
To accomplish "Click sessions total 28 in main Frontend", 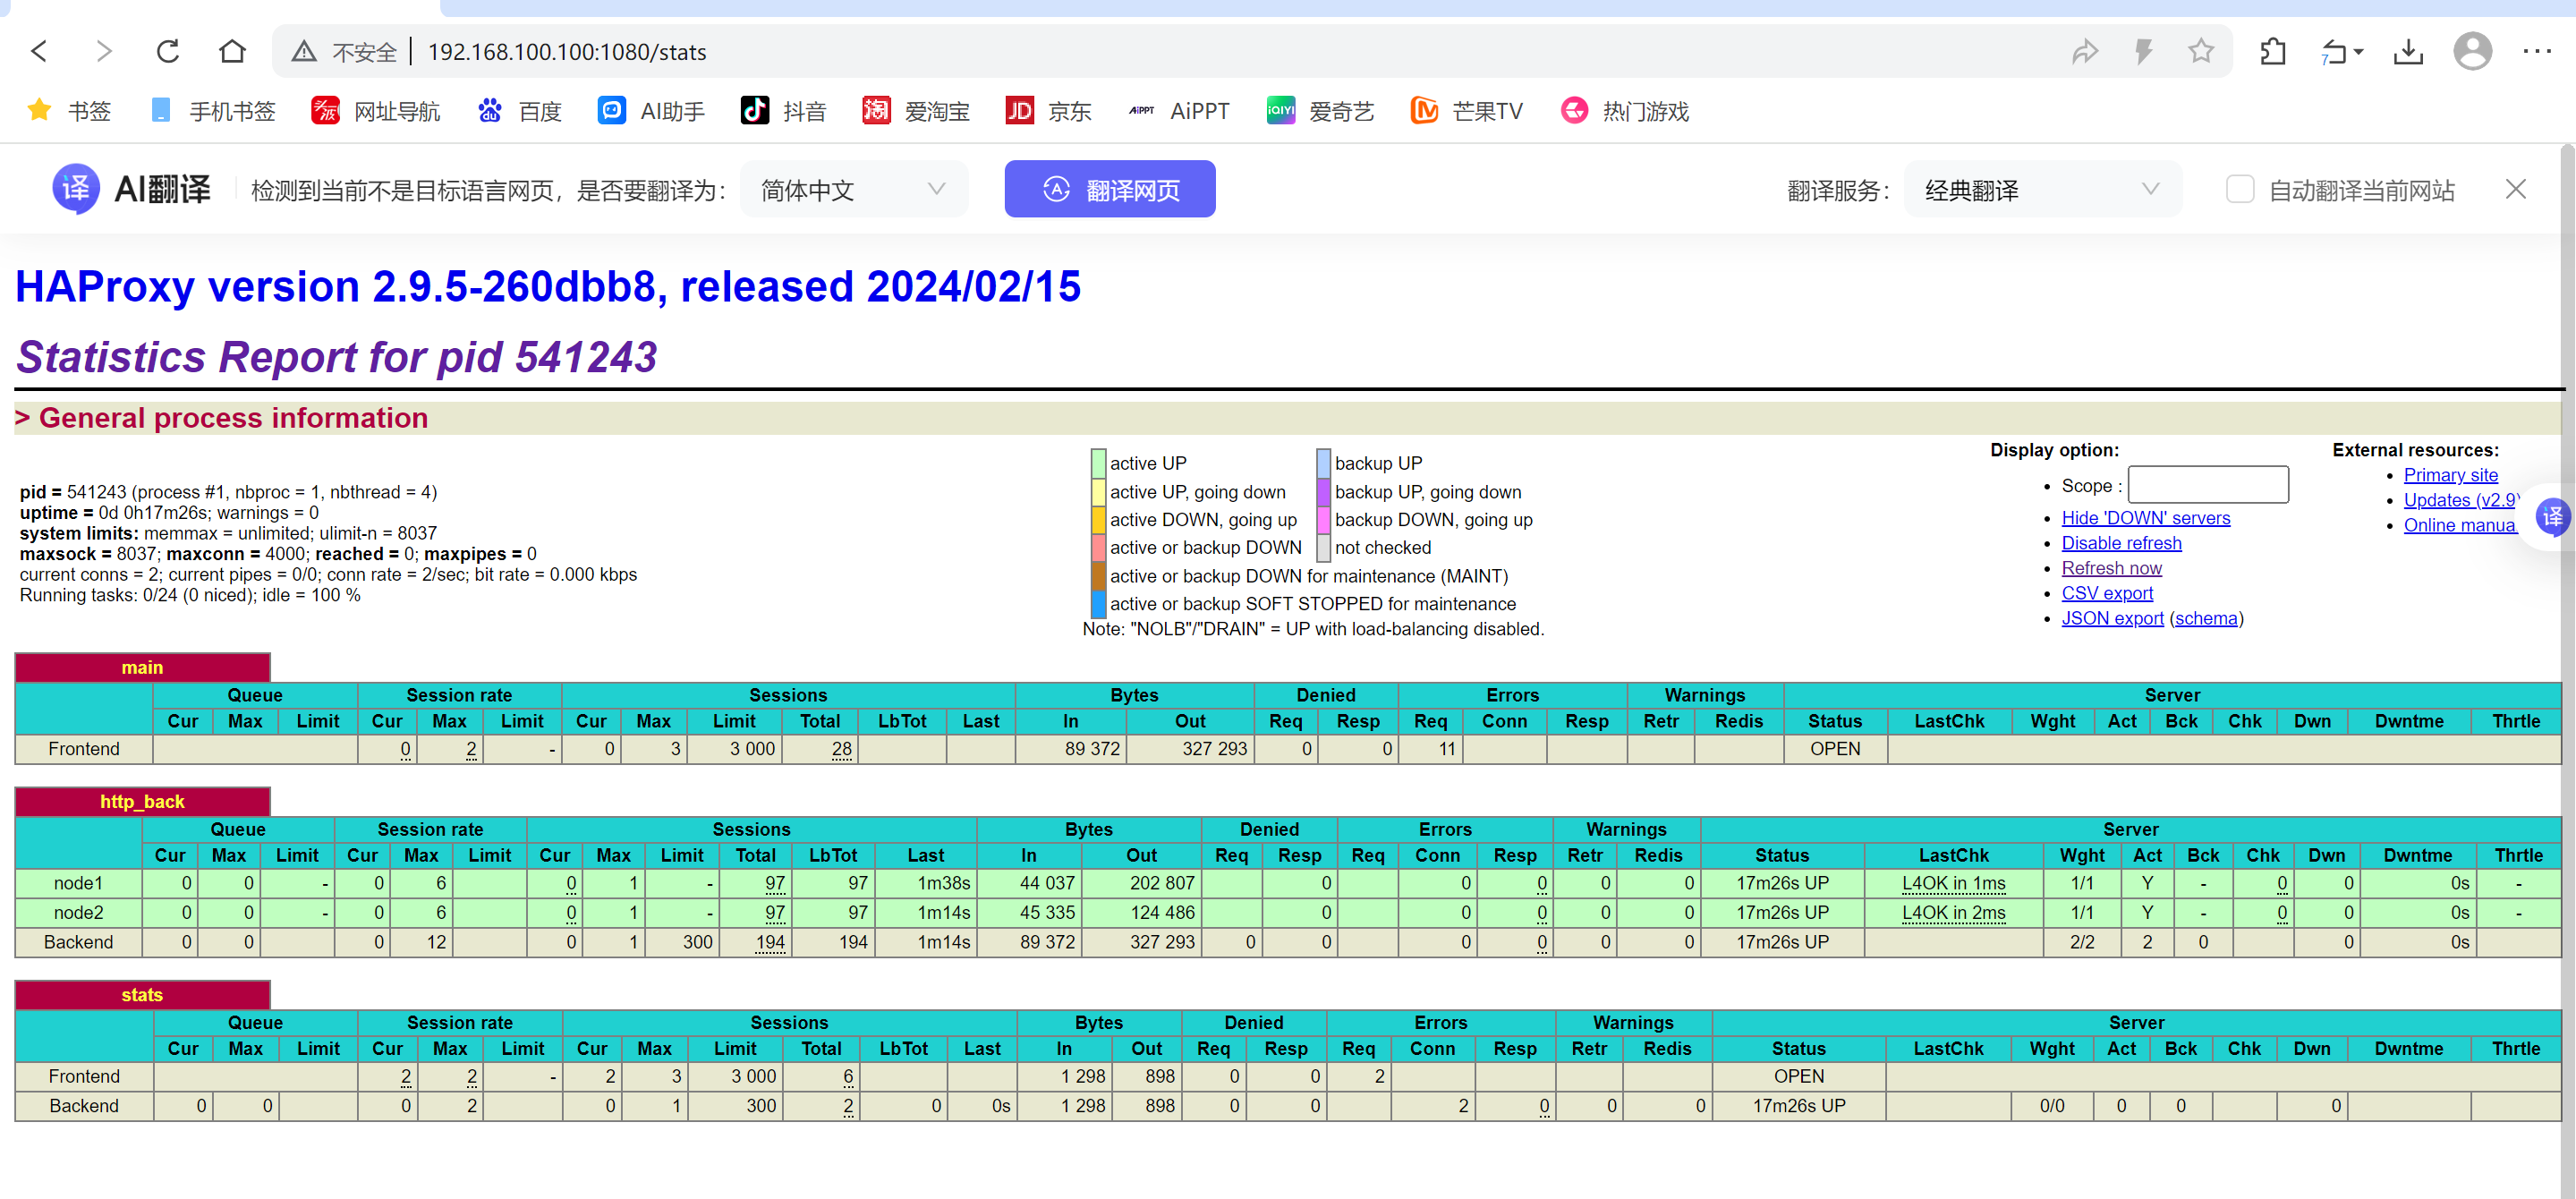I will point(841,749).
